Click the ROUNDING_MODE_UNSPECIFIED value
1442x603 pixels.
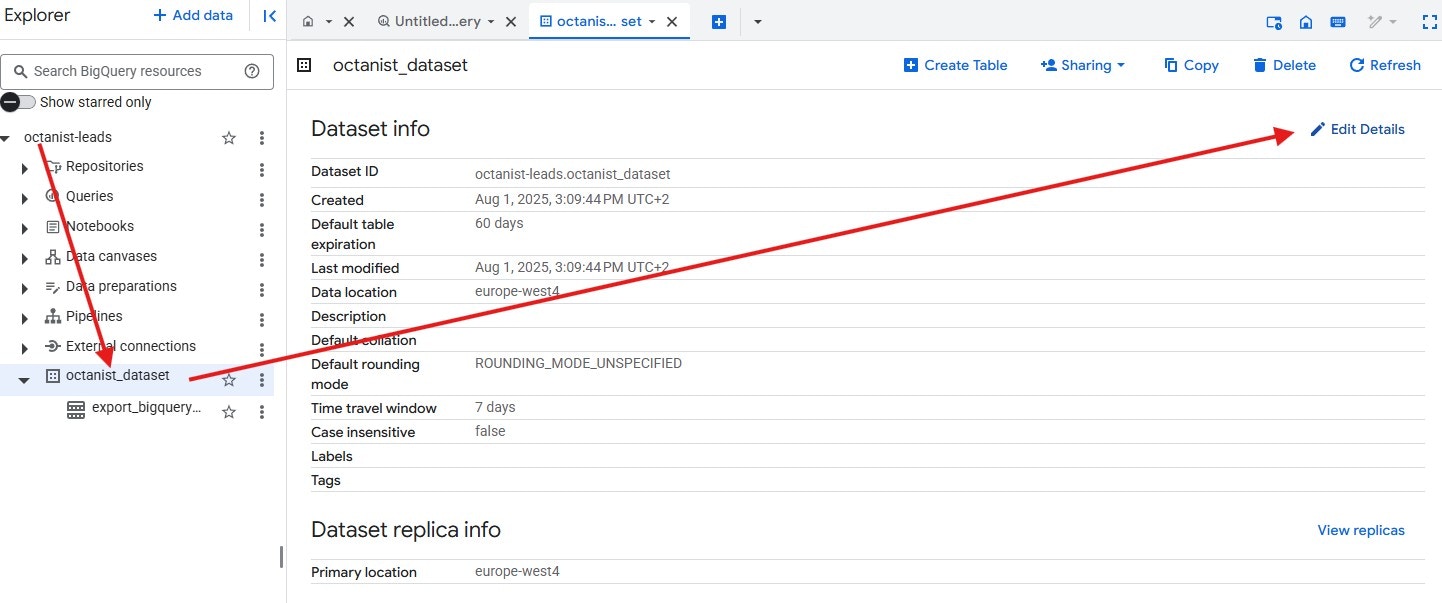(578, 363)
